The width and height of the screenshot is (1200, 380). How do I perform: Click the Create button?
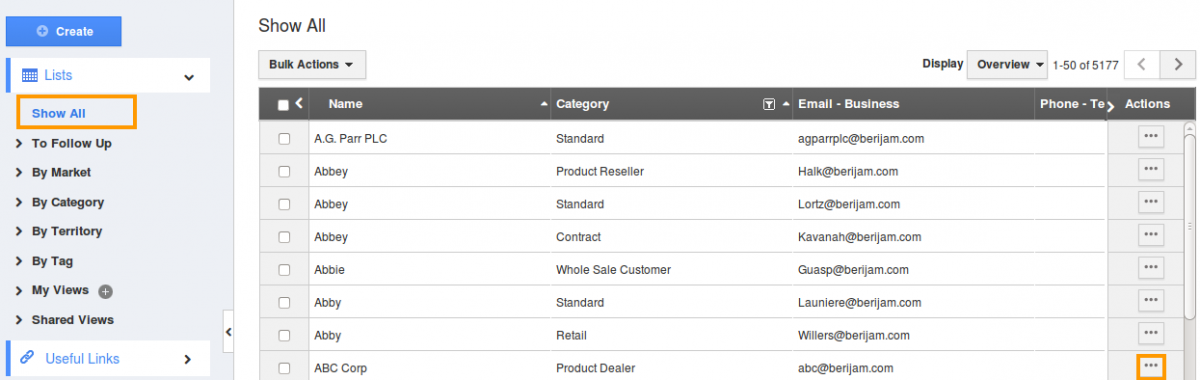[x=64, y=31]
